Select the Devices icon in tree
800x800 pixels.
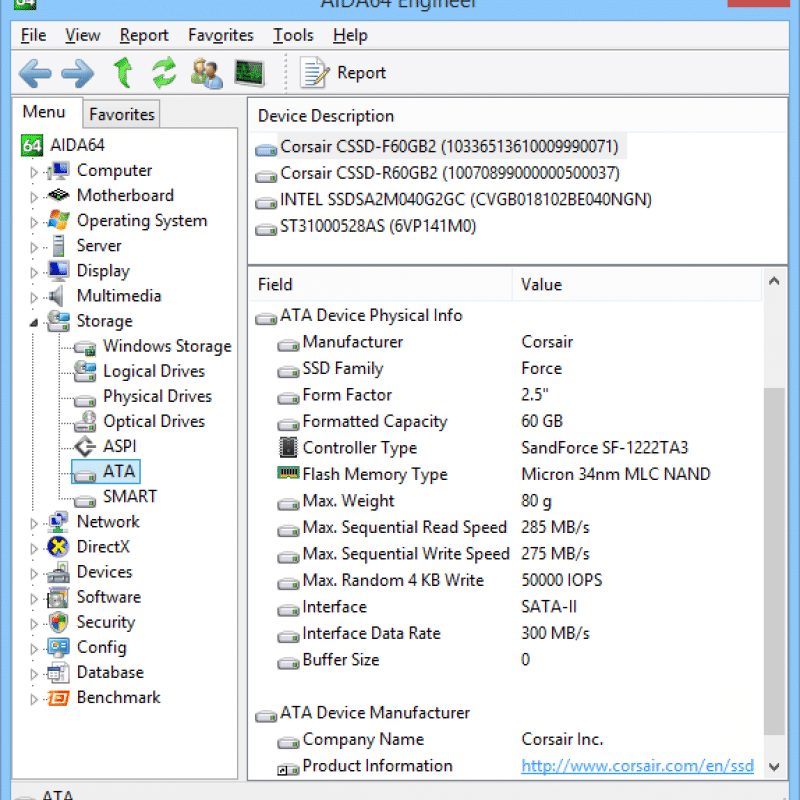click(58, 571)
